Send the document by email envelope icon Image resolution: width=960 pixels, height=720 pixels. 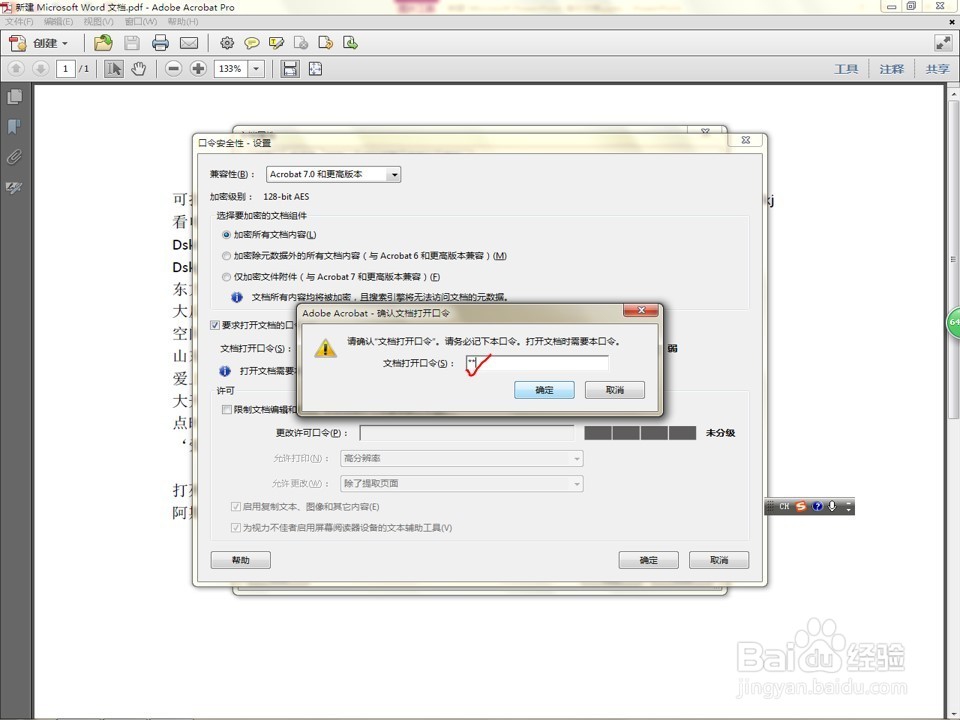pos(189,43)
